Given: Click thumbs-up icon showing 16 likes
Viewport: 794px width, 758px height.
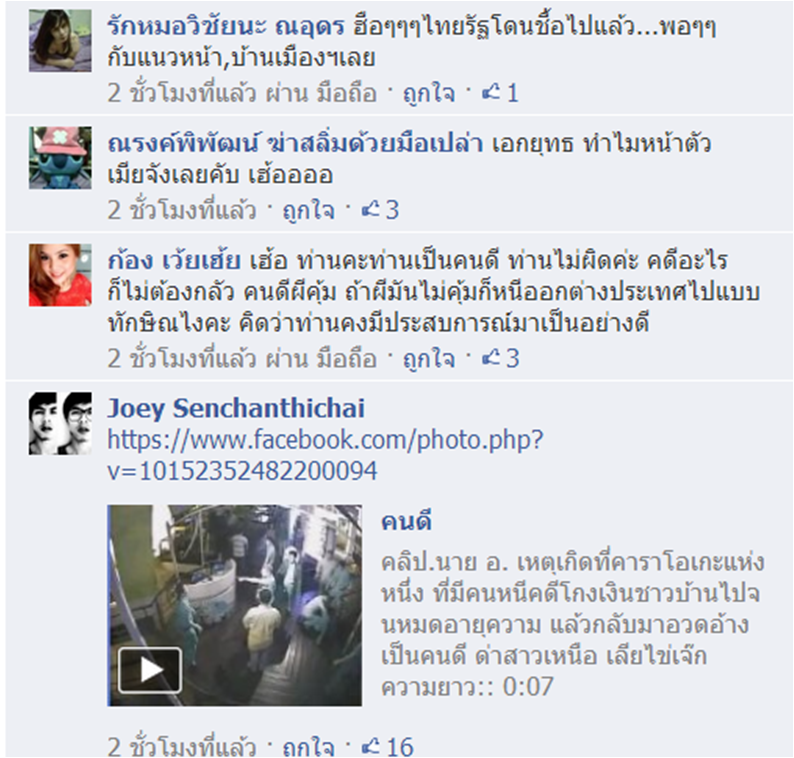Looking at the screenshot, I should [x=371, y=746].
